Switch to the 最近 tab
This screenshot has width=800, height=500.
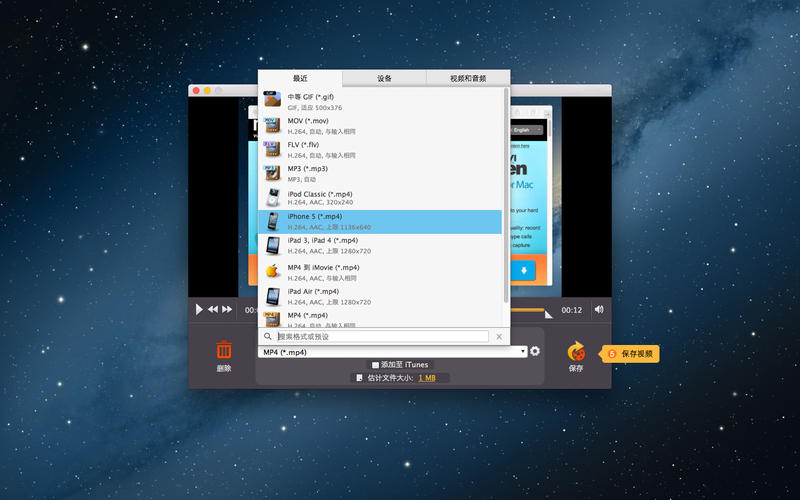pyautogui.click(x=300, y=78)
